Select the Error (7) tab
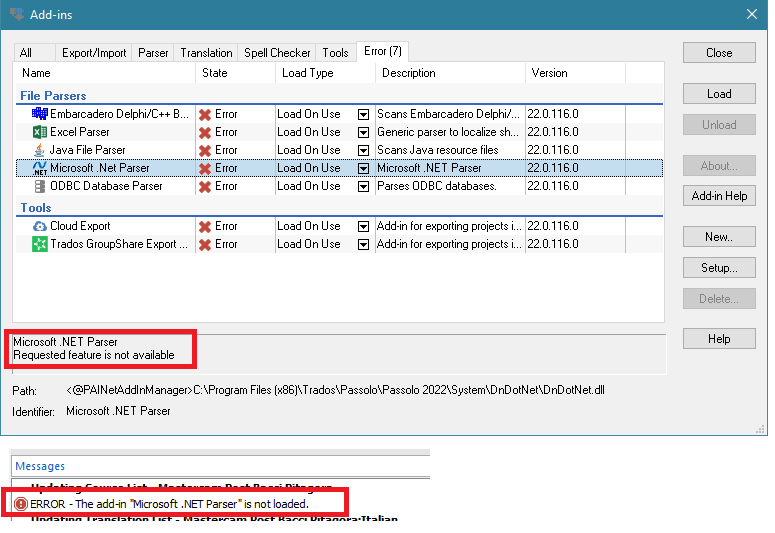This screenshot has width=775, height=533. pyautogui.click(x=383, y=51)
